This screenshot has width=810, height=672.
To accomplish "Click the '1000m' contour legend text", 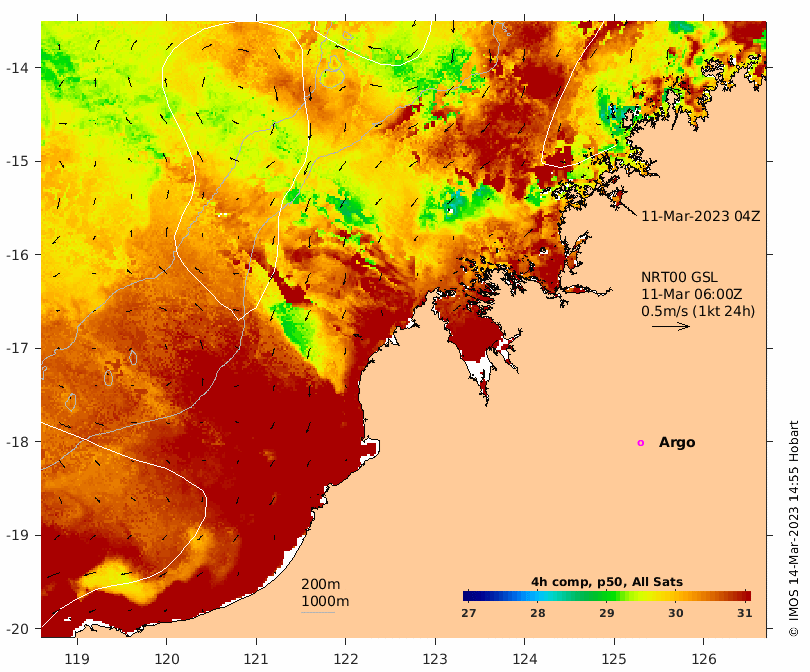I will click(325, 601).
